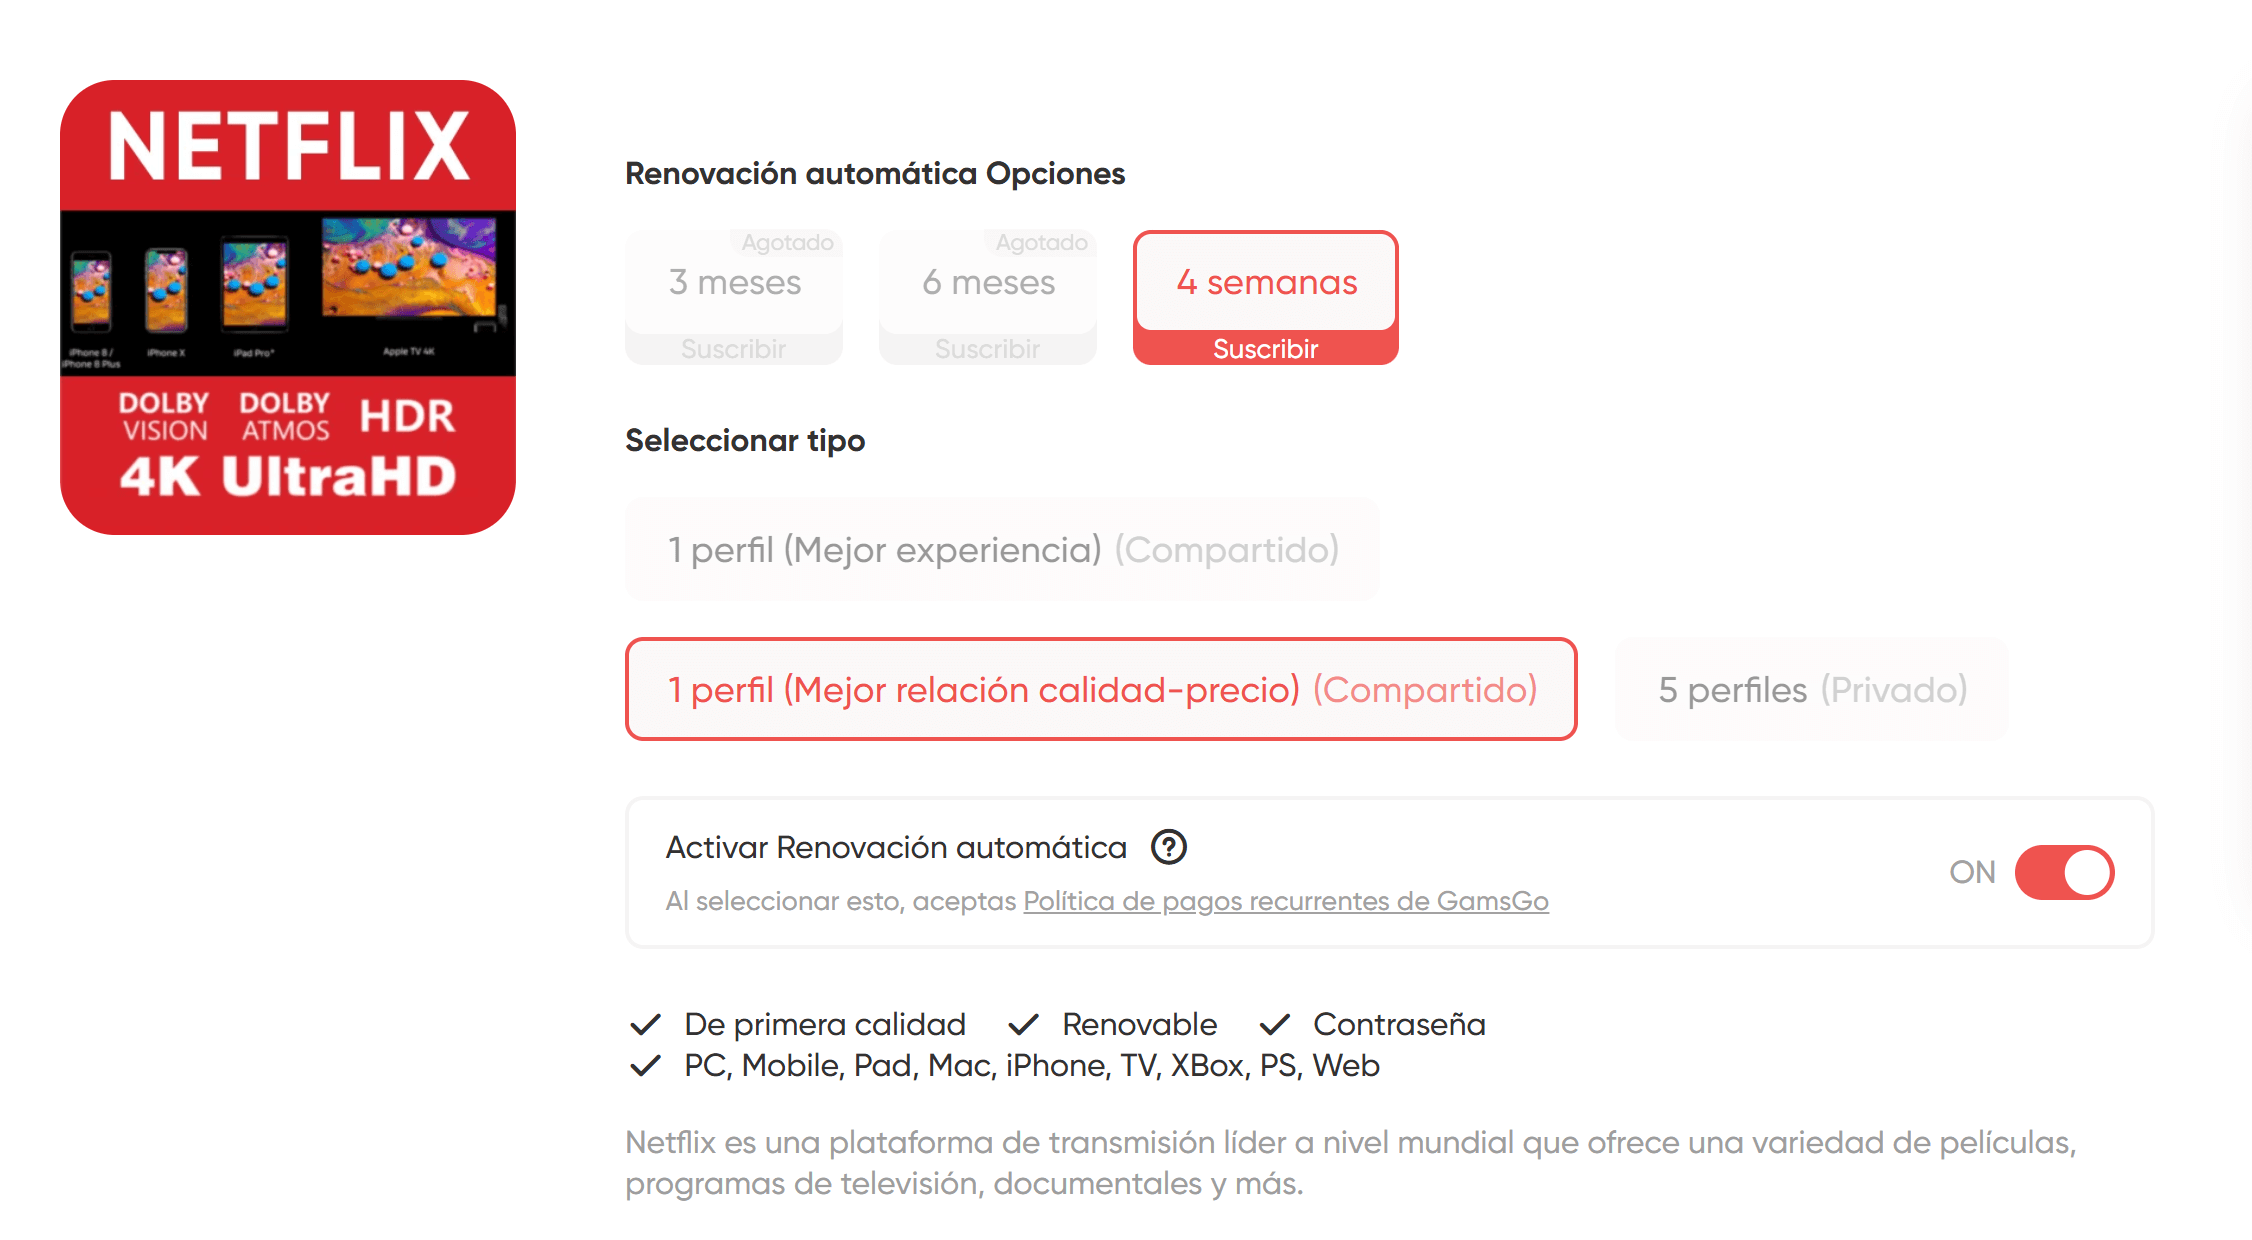
Task: Open Política de pagos recurrentes de GamsGo link
Action: click(1286, 901)
